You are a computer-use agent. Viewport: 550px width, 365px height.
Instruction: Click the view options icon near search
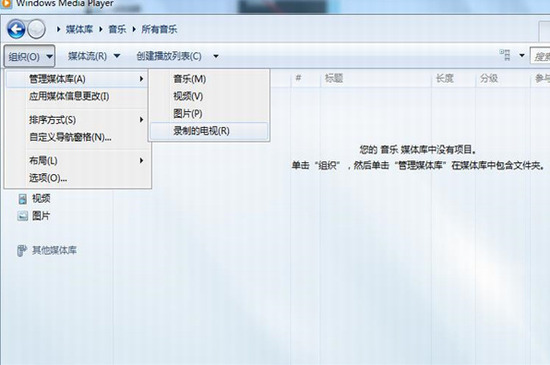pos(505,55)
